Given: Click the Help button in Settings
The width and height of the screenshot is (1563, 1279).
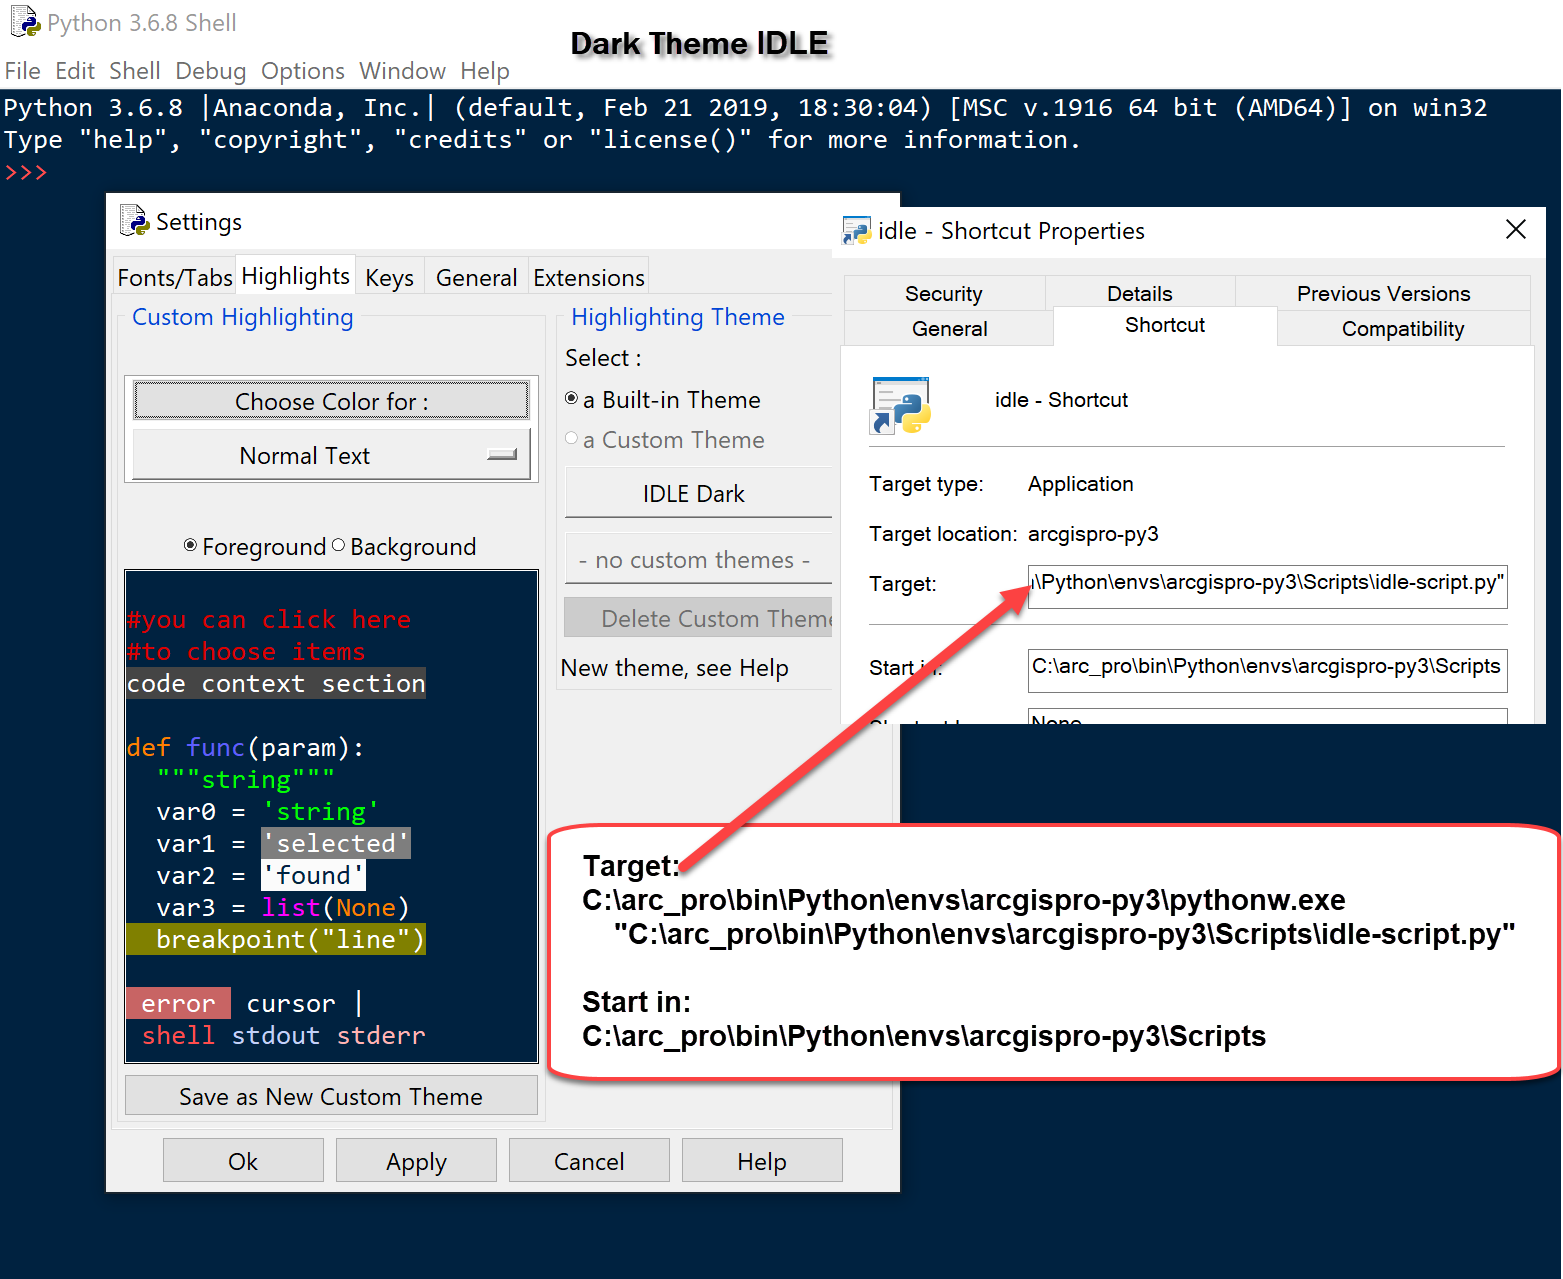Looking at the screenshot, I should [x=762, y=1160].
